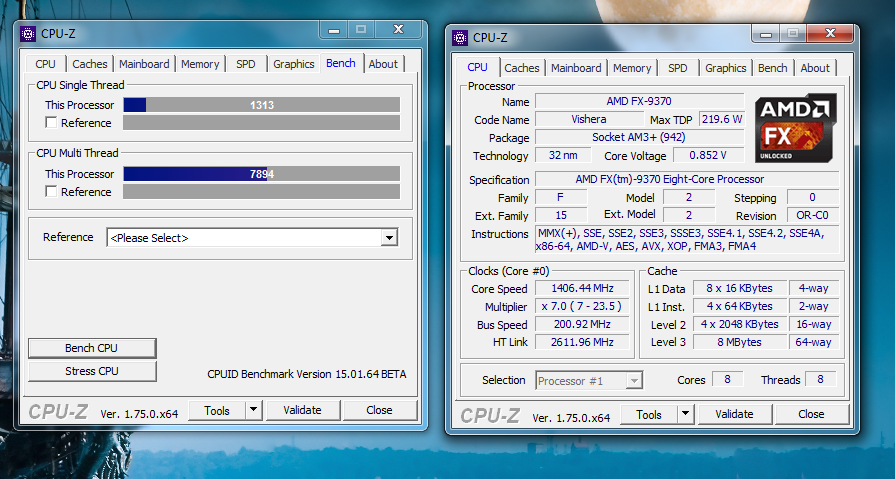Screen dimensions: 895x479
Task: Click the Level 3 value 8 MBytes
Action: coord(740,342)
